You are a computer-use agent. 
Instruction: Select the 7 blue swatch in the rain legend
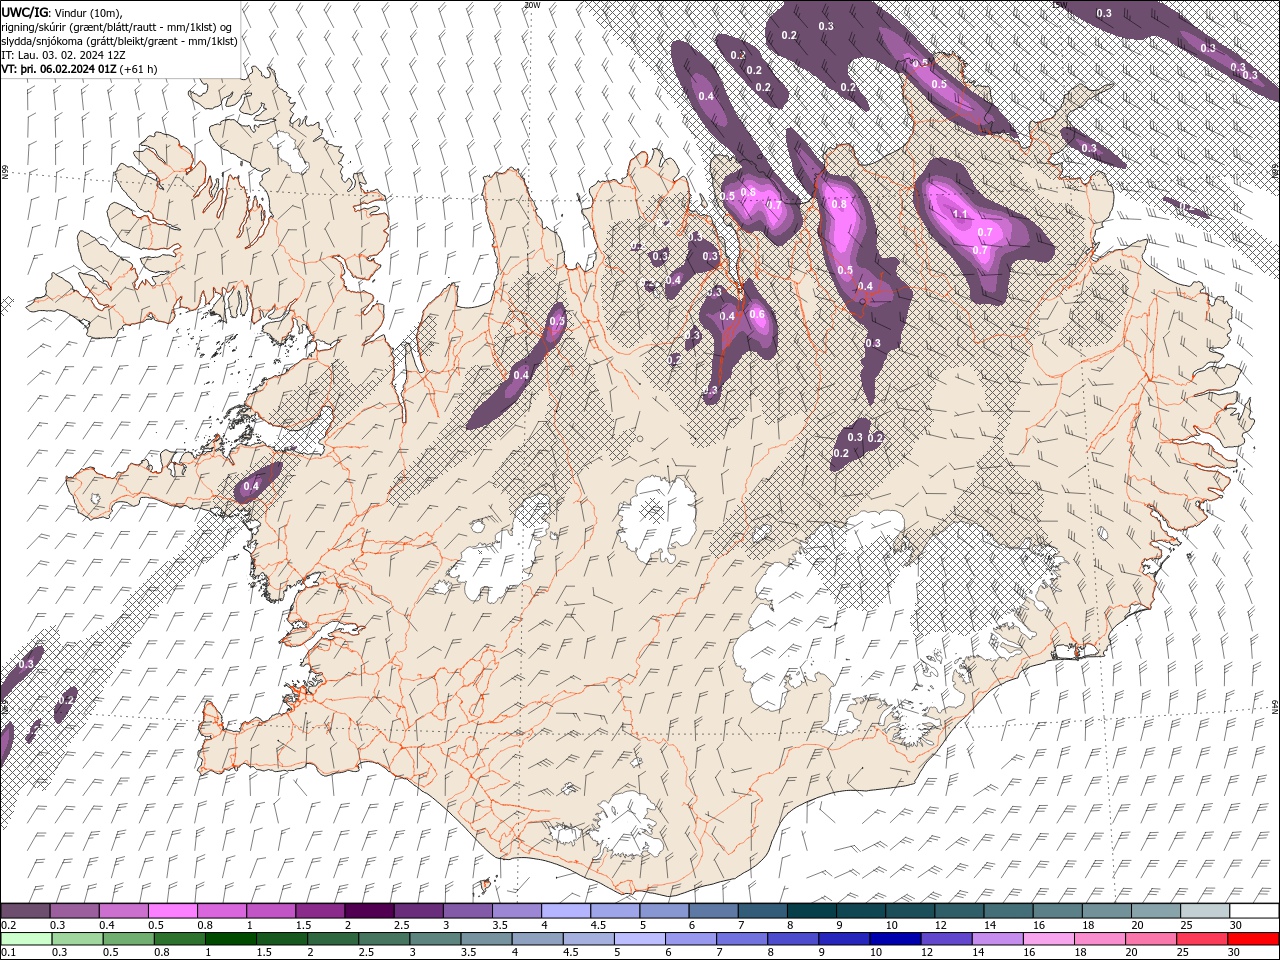point(741,939)
